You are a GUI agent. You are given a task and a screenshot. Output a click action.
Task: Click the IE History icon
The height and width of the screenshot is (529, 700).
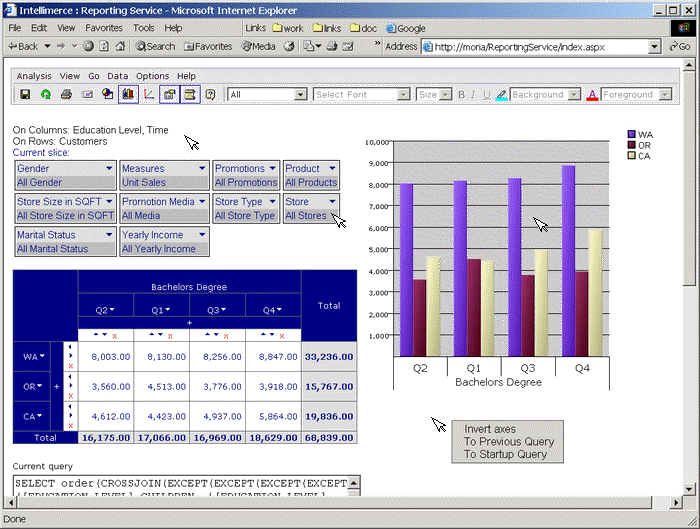[289, 46]
